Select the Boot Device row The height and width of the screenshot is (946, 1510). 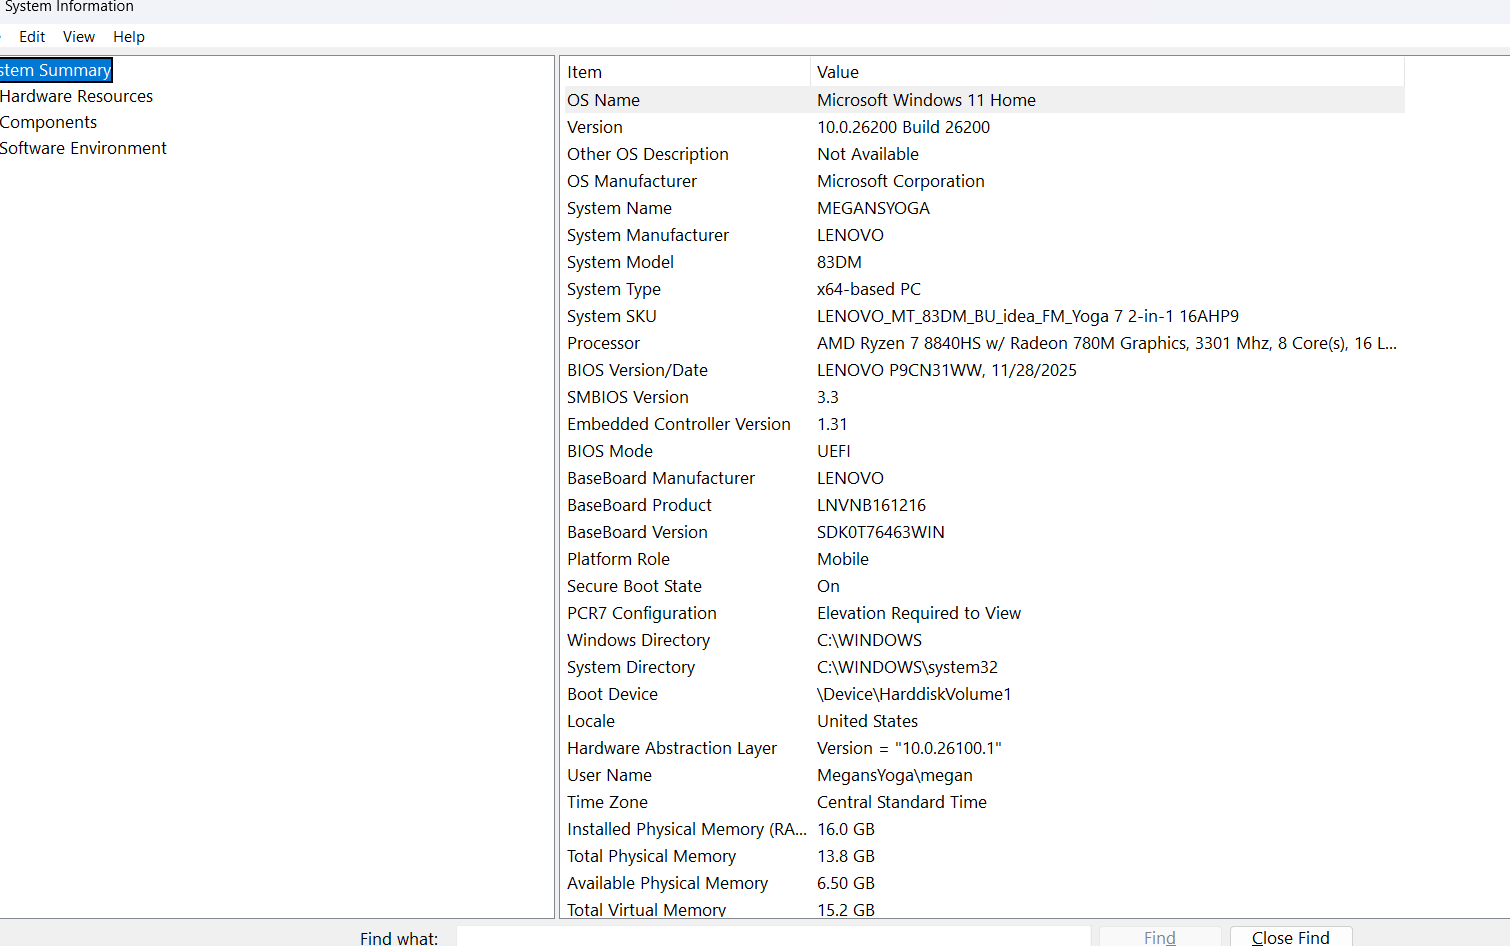tap(612, 694)
